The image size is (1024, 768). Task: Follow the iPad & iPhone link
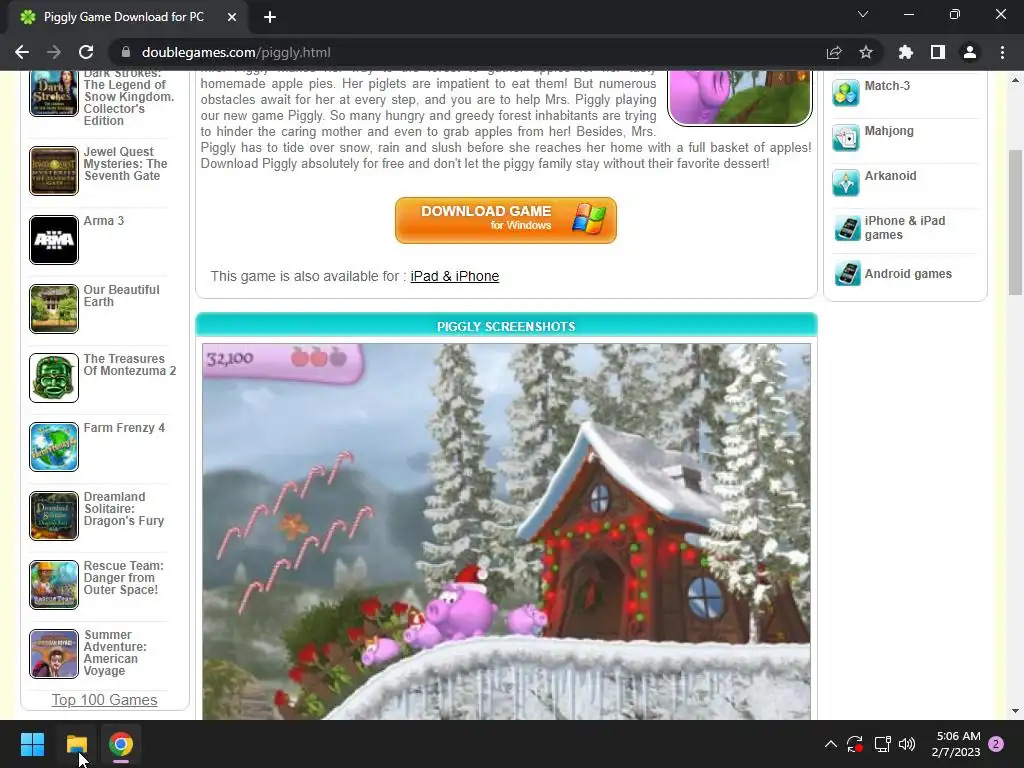coord(455,276)
